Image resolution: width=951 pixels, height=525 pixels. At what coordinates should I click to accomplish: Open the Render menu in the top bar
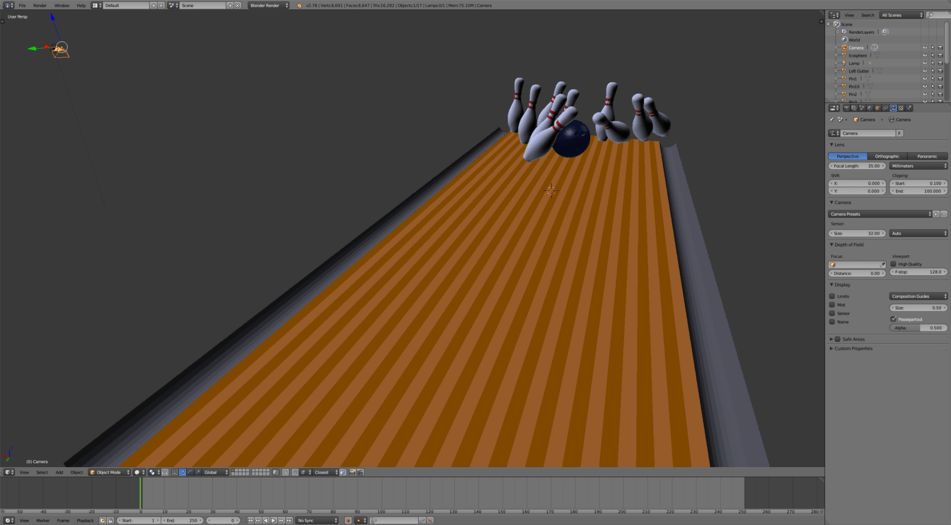click(x=39, y=5)
